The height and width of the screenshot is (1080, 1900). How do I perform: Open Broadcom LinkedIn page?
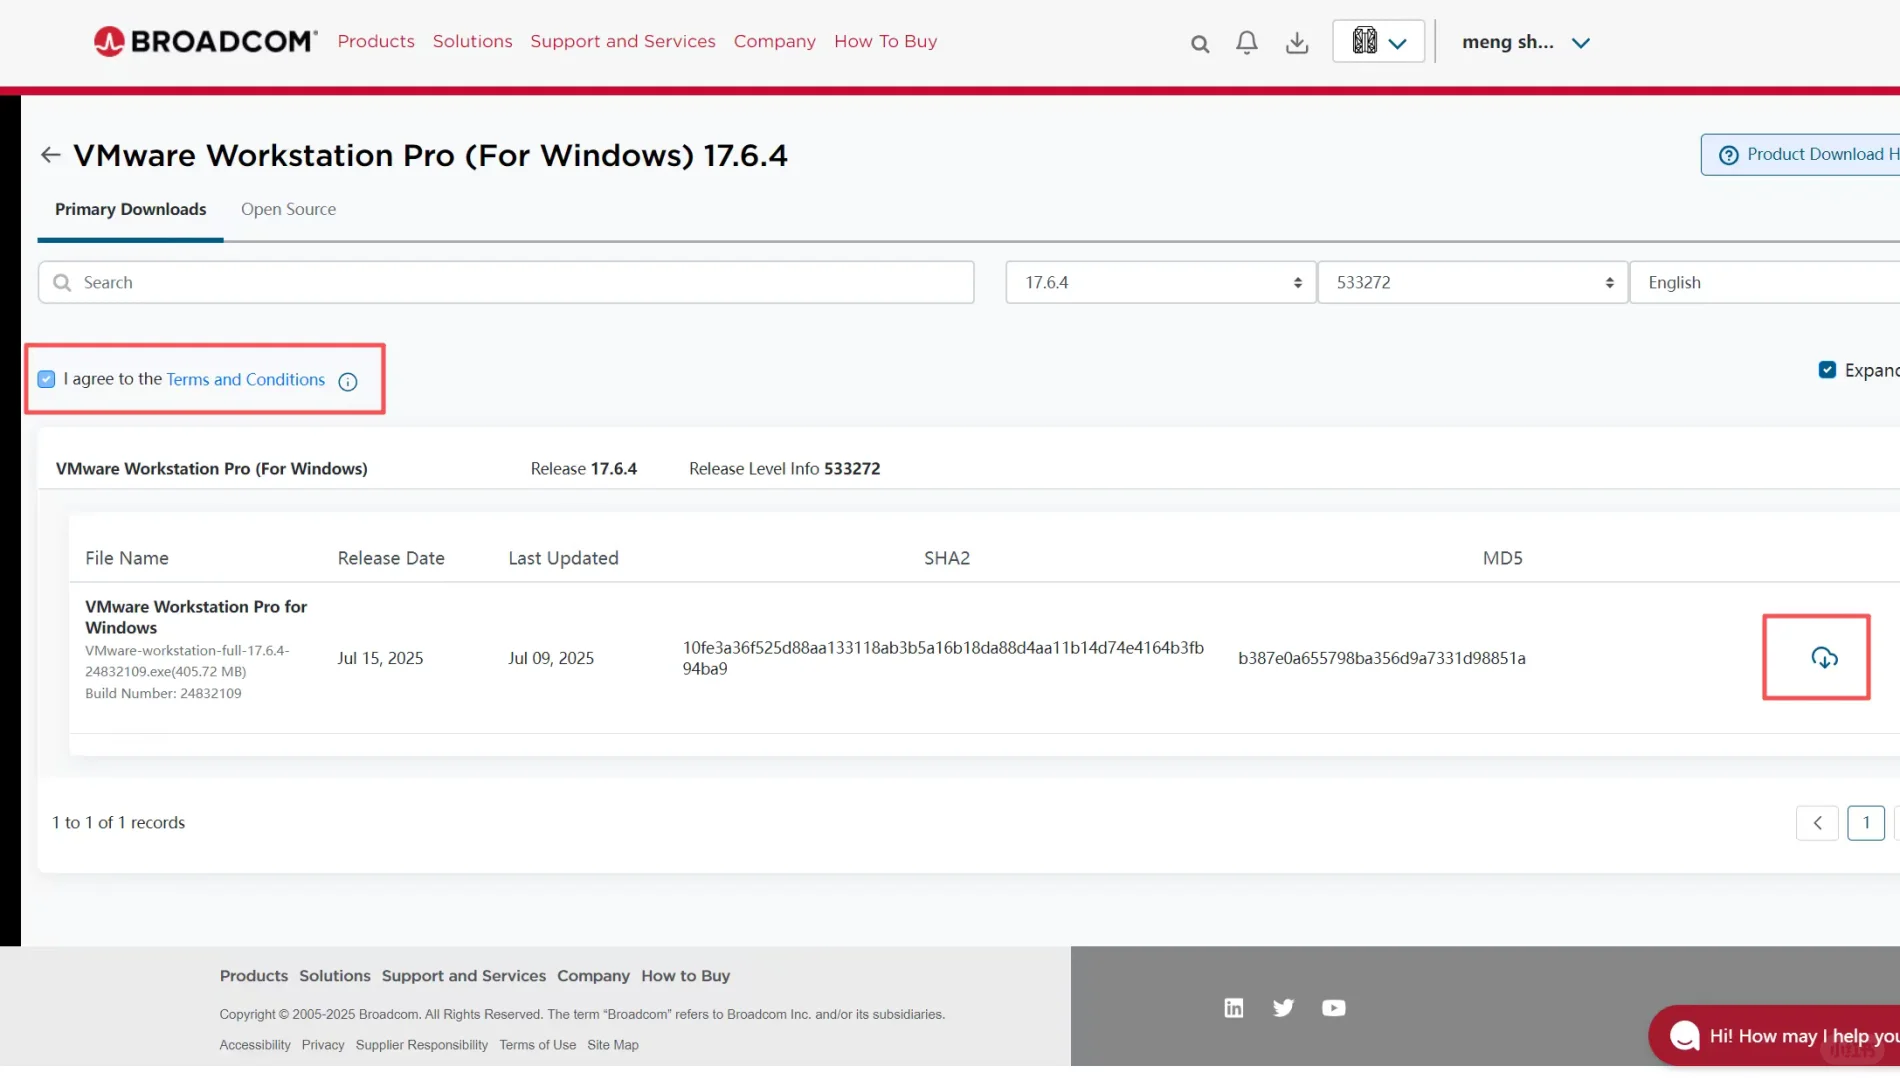(1234, 1008)
